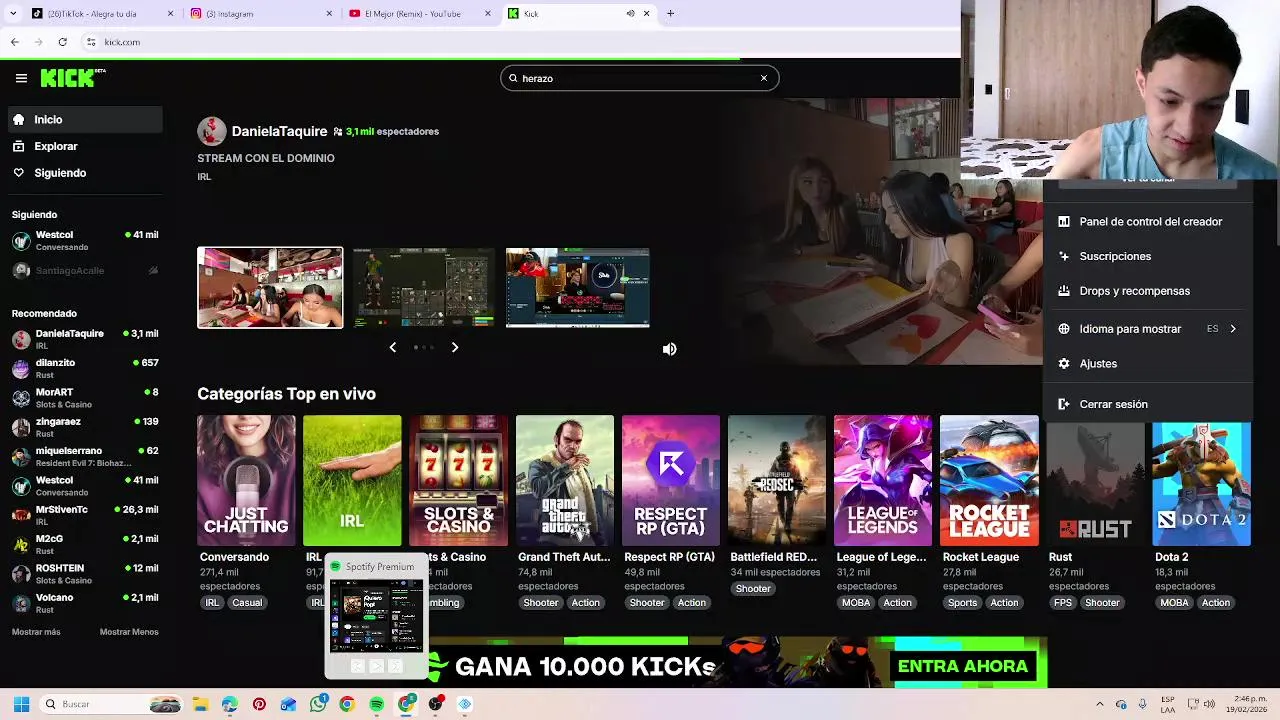Screen dimensions: 1280x720
Task: Open the offline SantiagoAcalle channel
Action: tap(84, 271)
